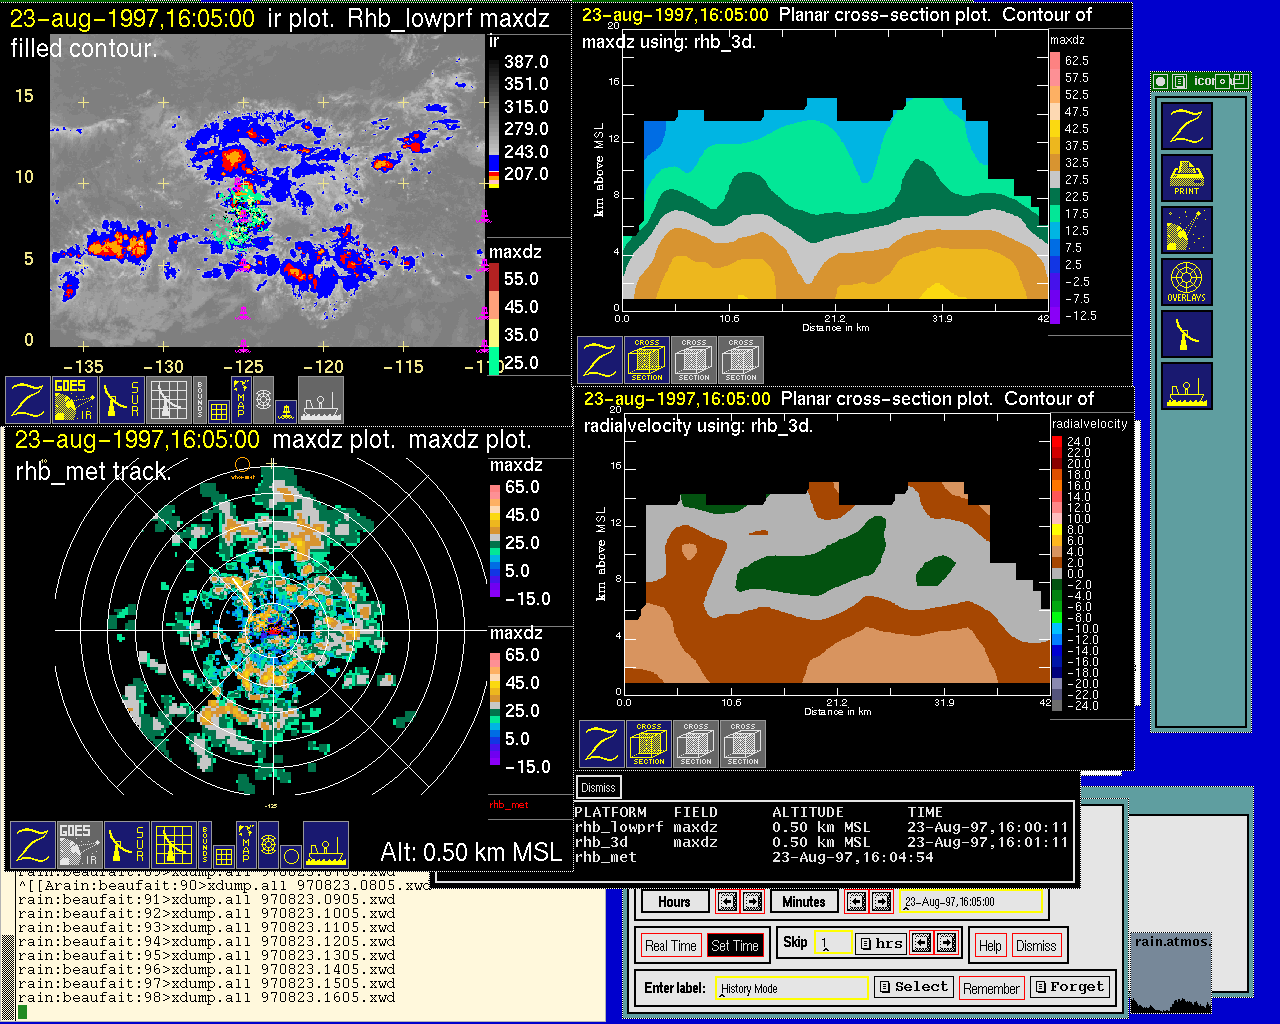The image size is (1280, 1024).
Task: Step Minutes forward with the right arrow
Action: (x=881, y=902)
